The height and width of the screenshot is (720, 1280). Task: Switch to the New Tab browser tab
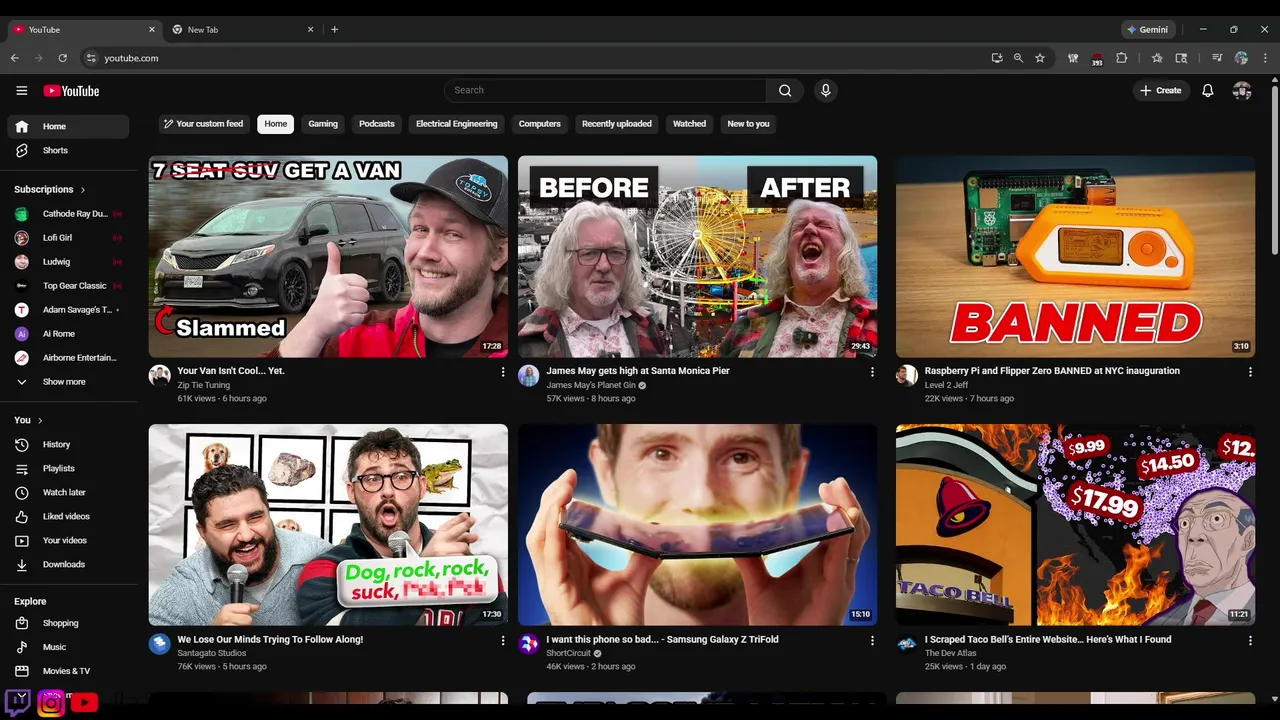click(243, 30)
